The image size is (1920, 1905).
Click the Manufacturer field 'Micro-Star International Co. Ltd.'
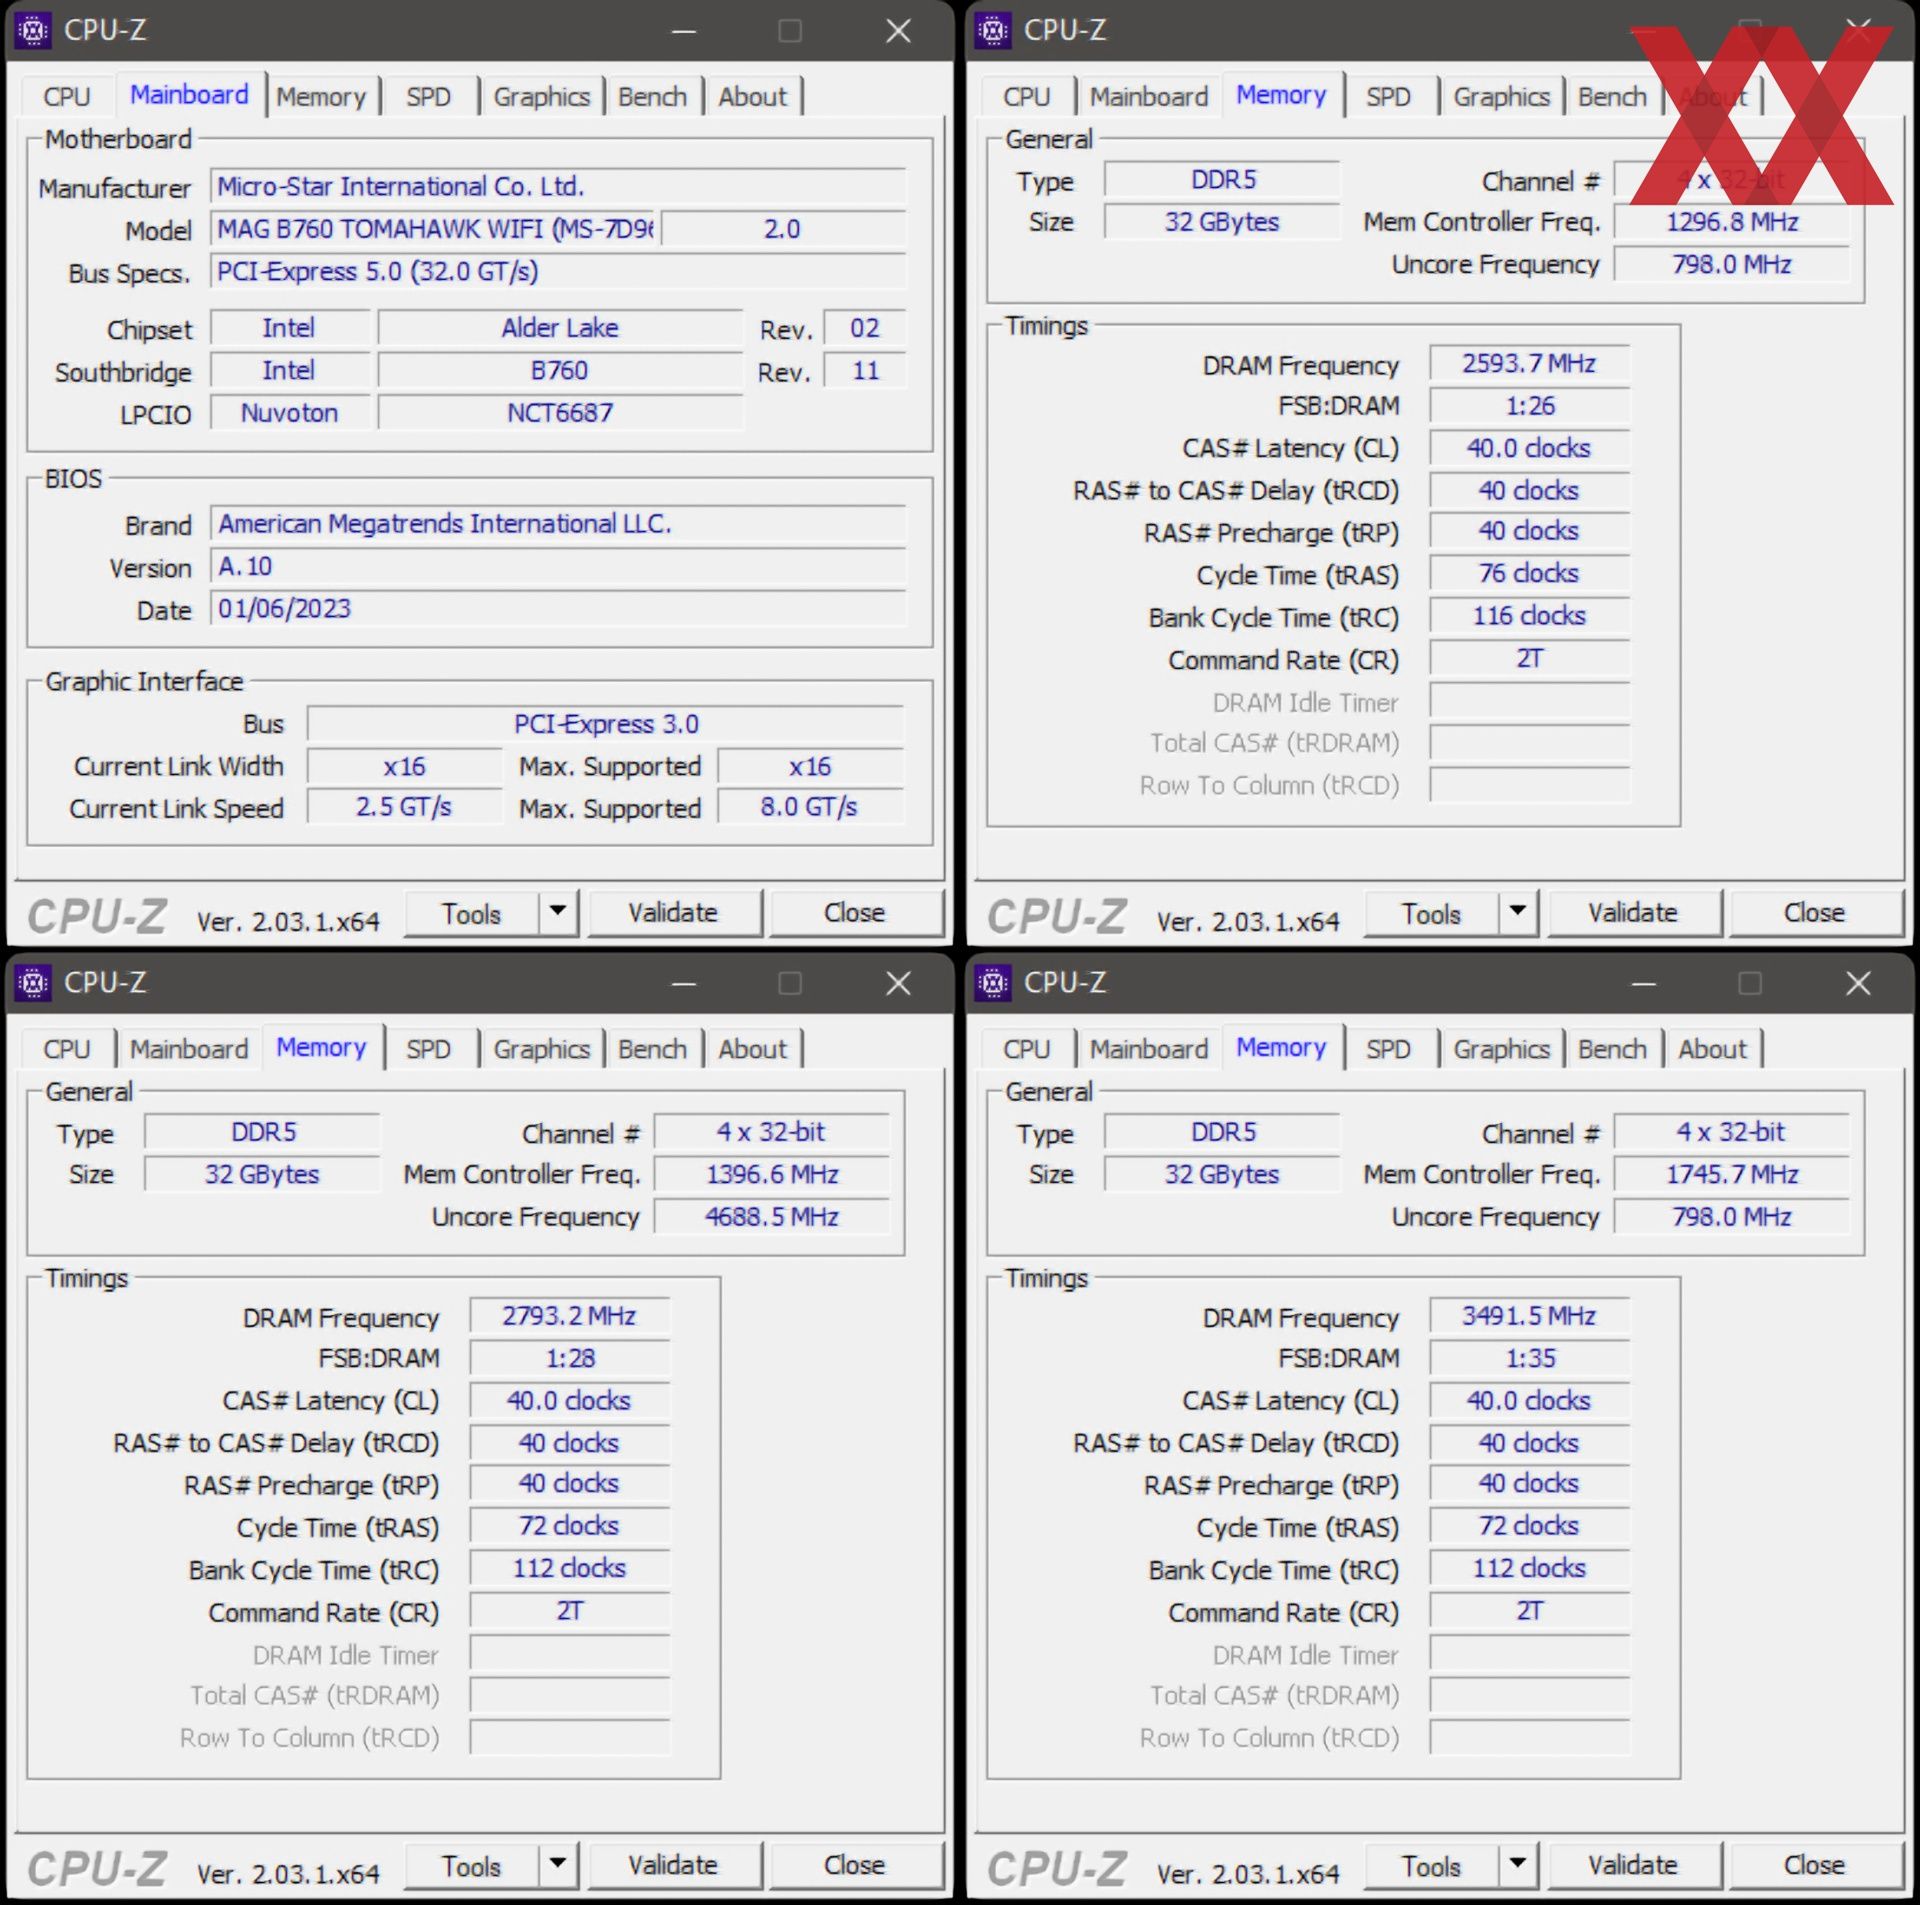coord(558,186)
